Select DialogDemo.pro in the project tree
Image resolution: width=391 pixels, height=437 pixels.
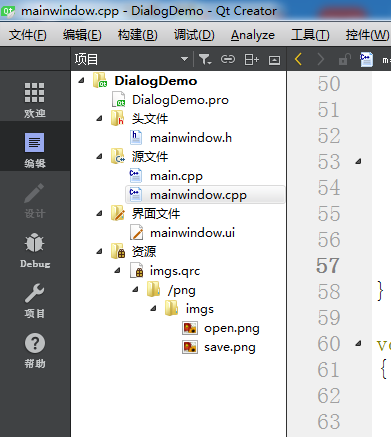[180, 100]
